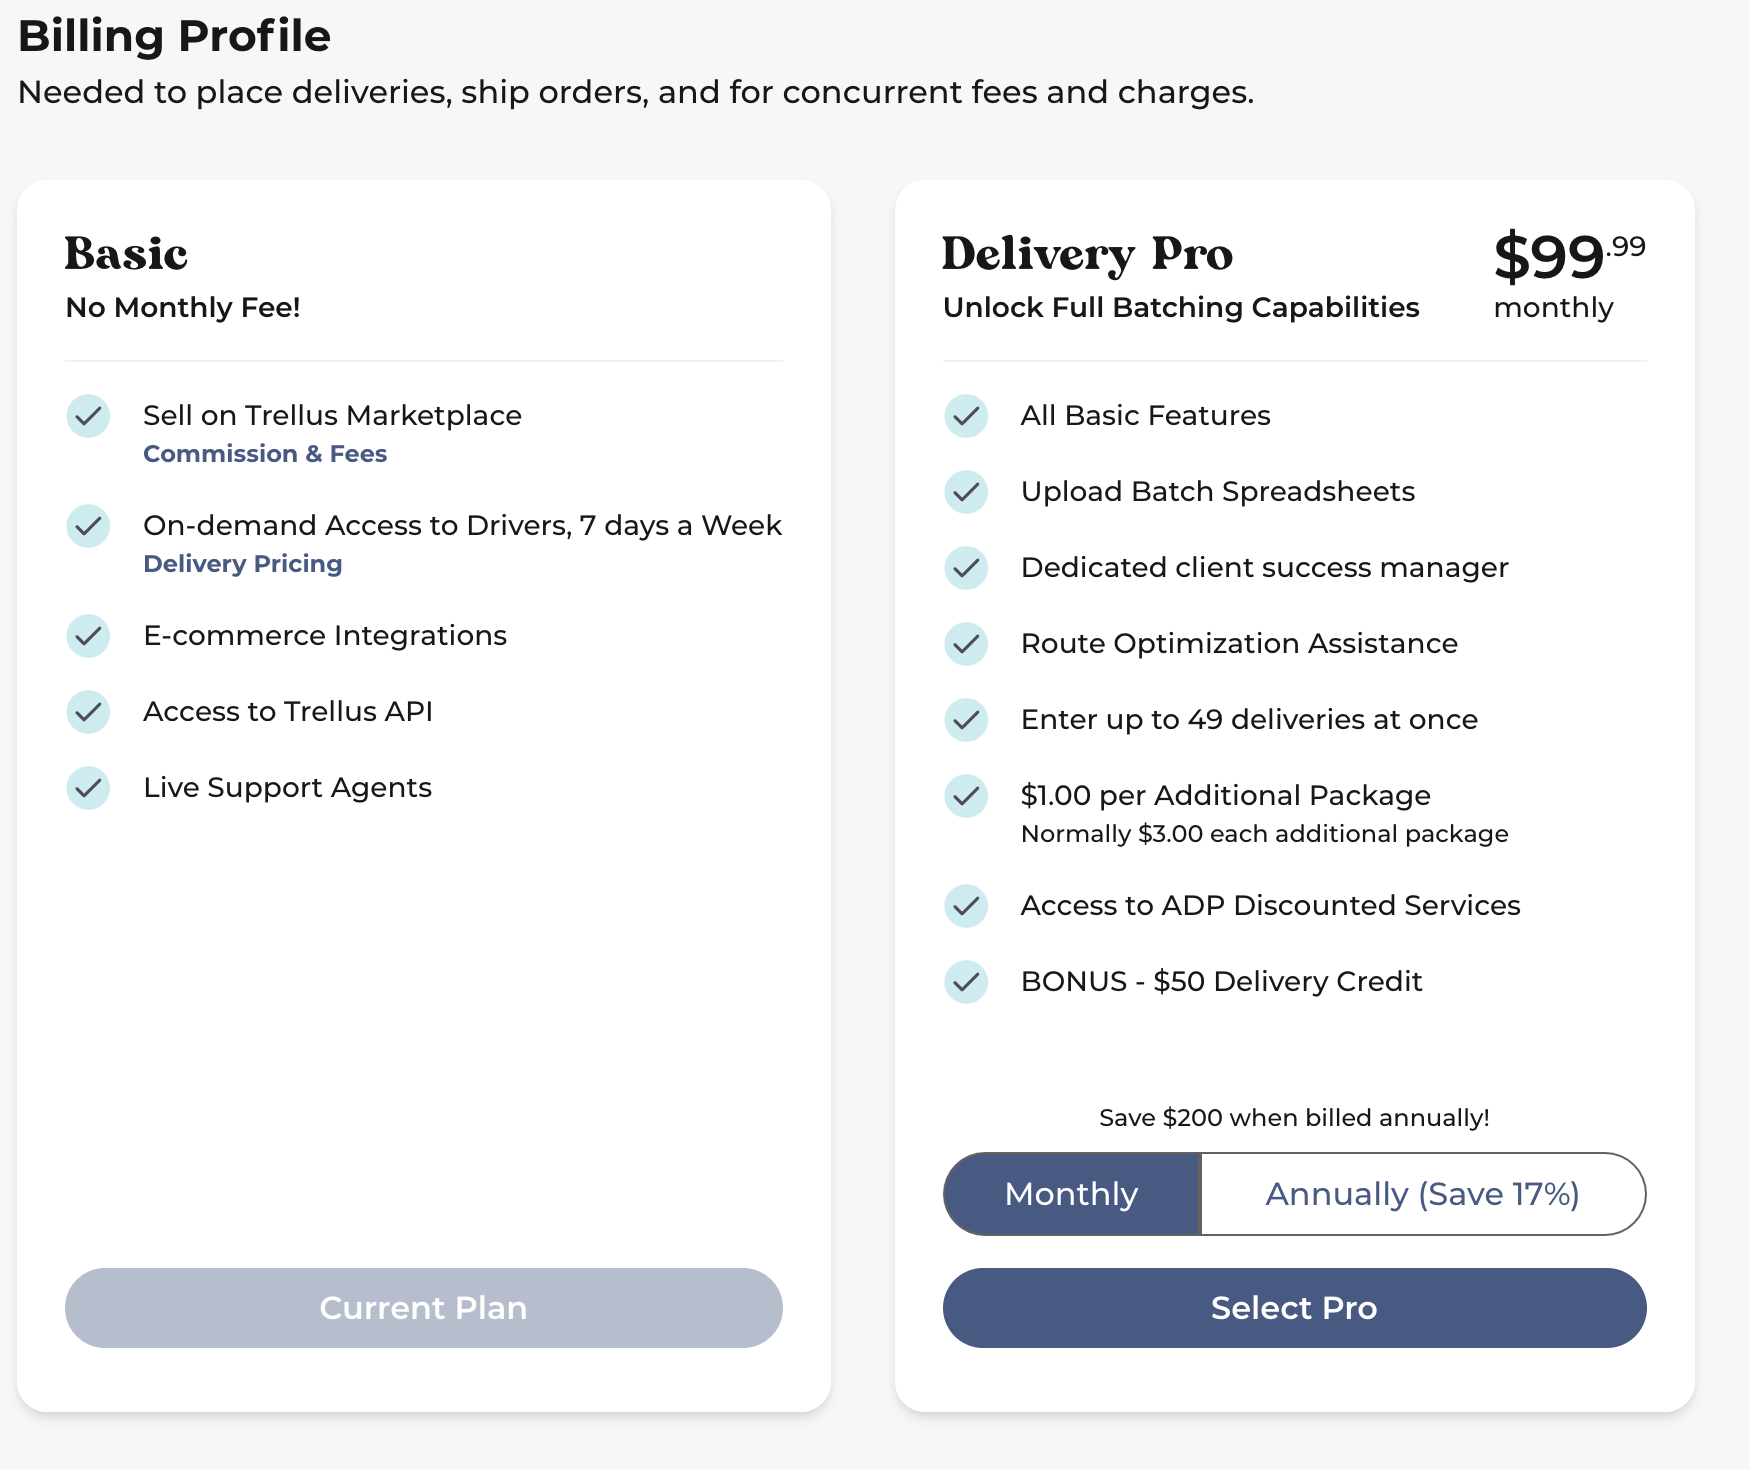This screenshot has height=1470, width=1750.
Task: Select Monthly billing option
Action: click(1072, 1194)
